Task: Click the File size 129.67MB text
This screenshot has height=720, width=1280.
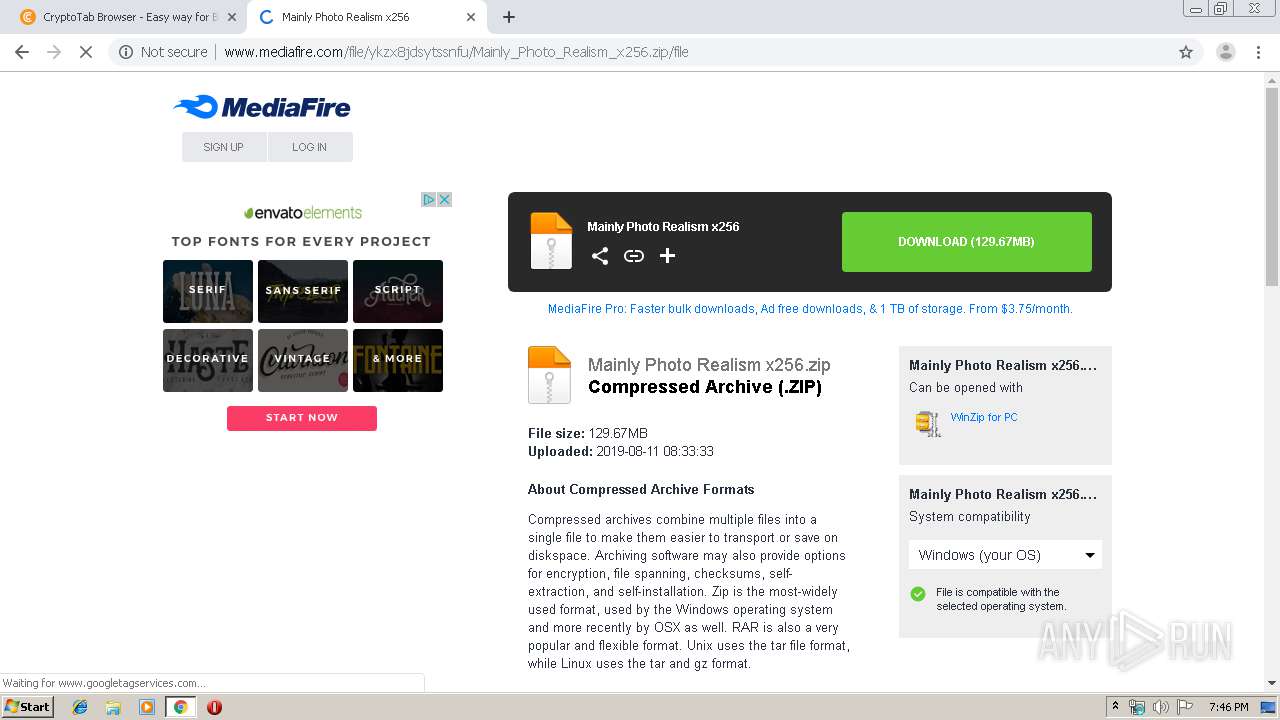Action: coord(588,433)
